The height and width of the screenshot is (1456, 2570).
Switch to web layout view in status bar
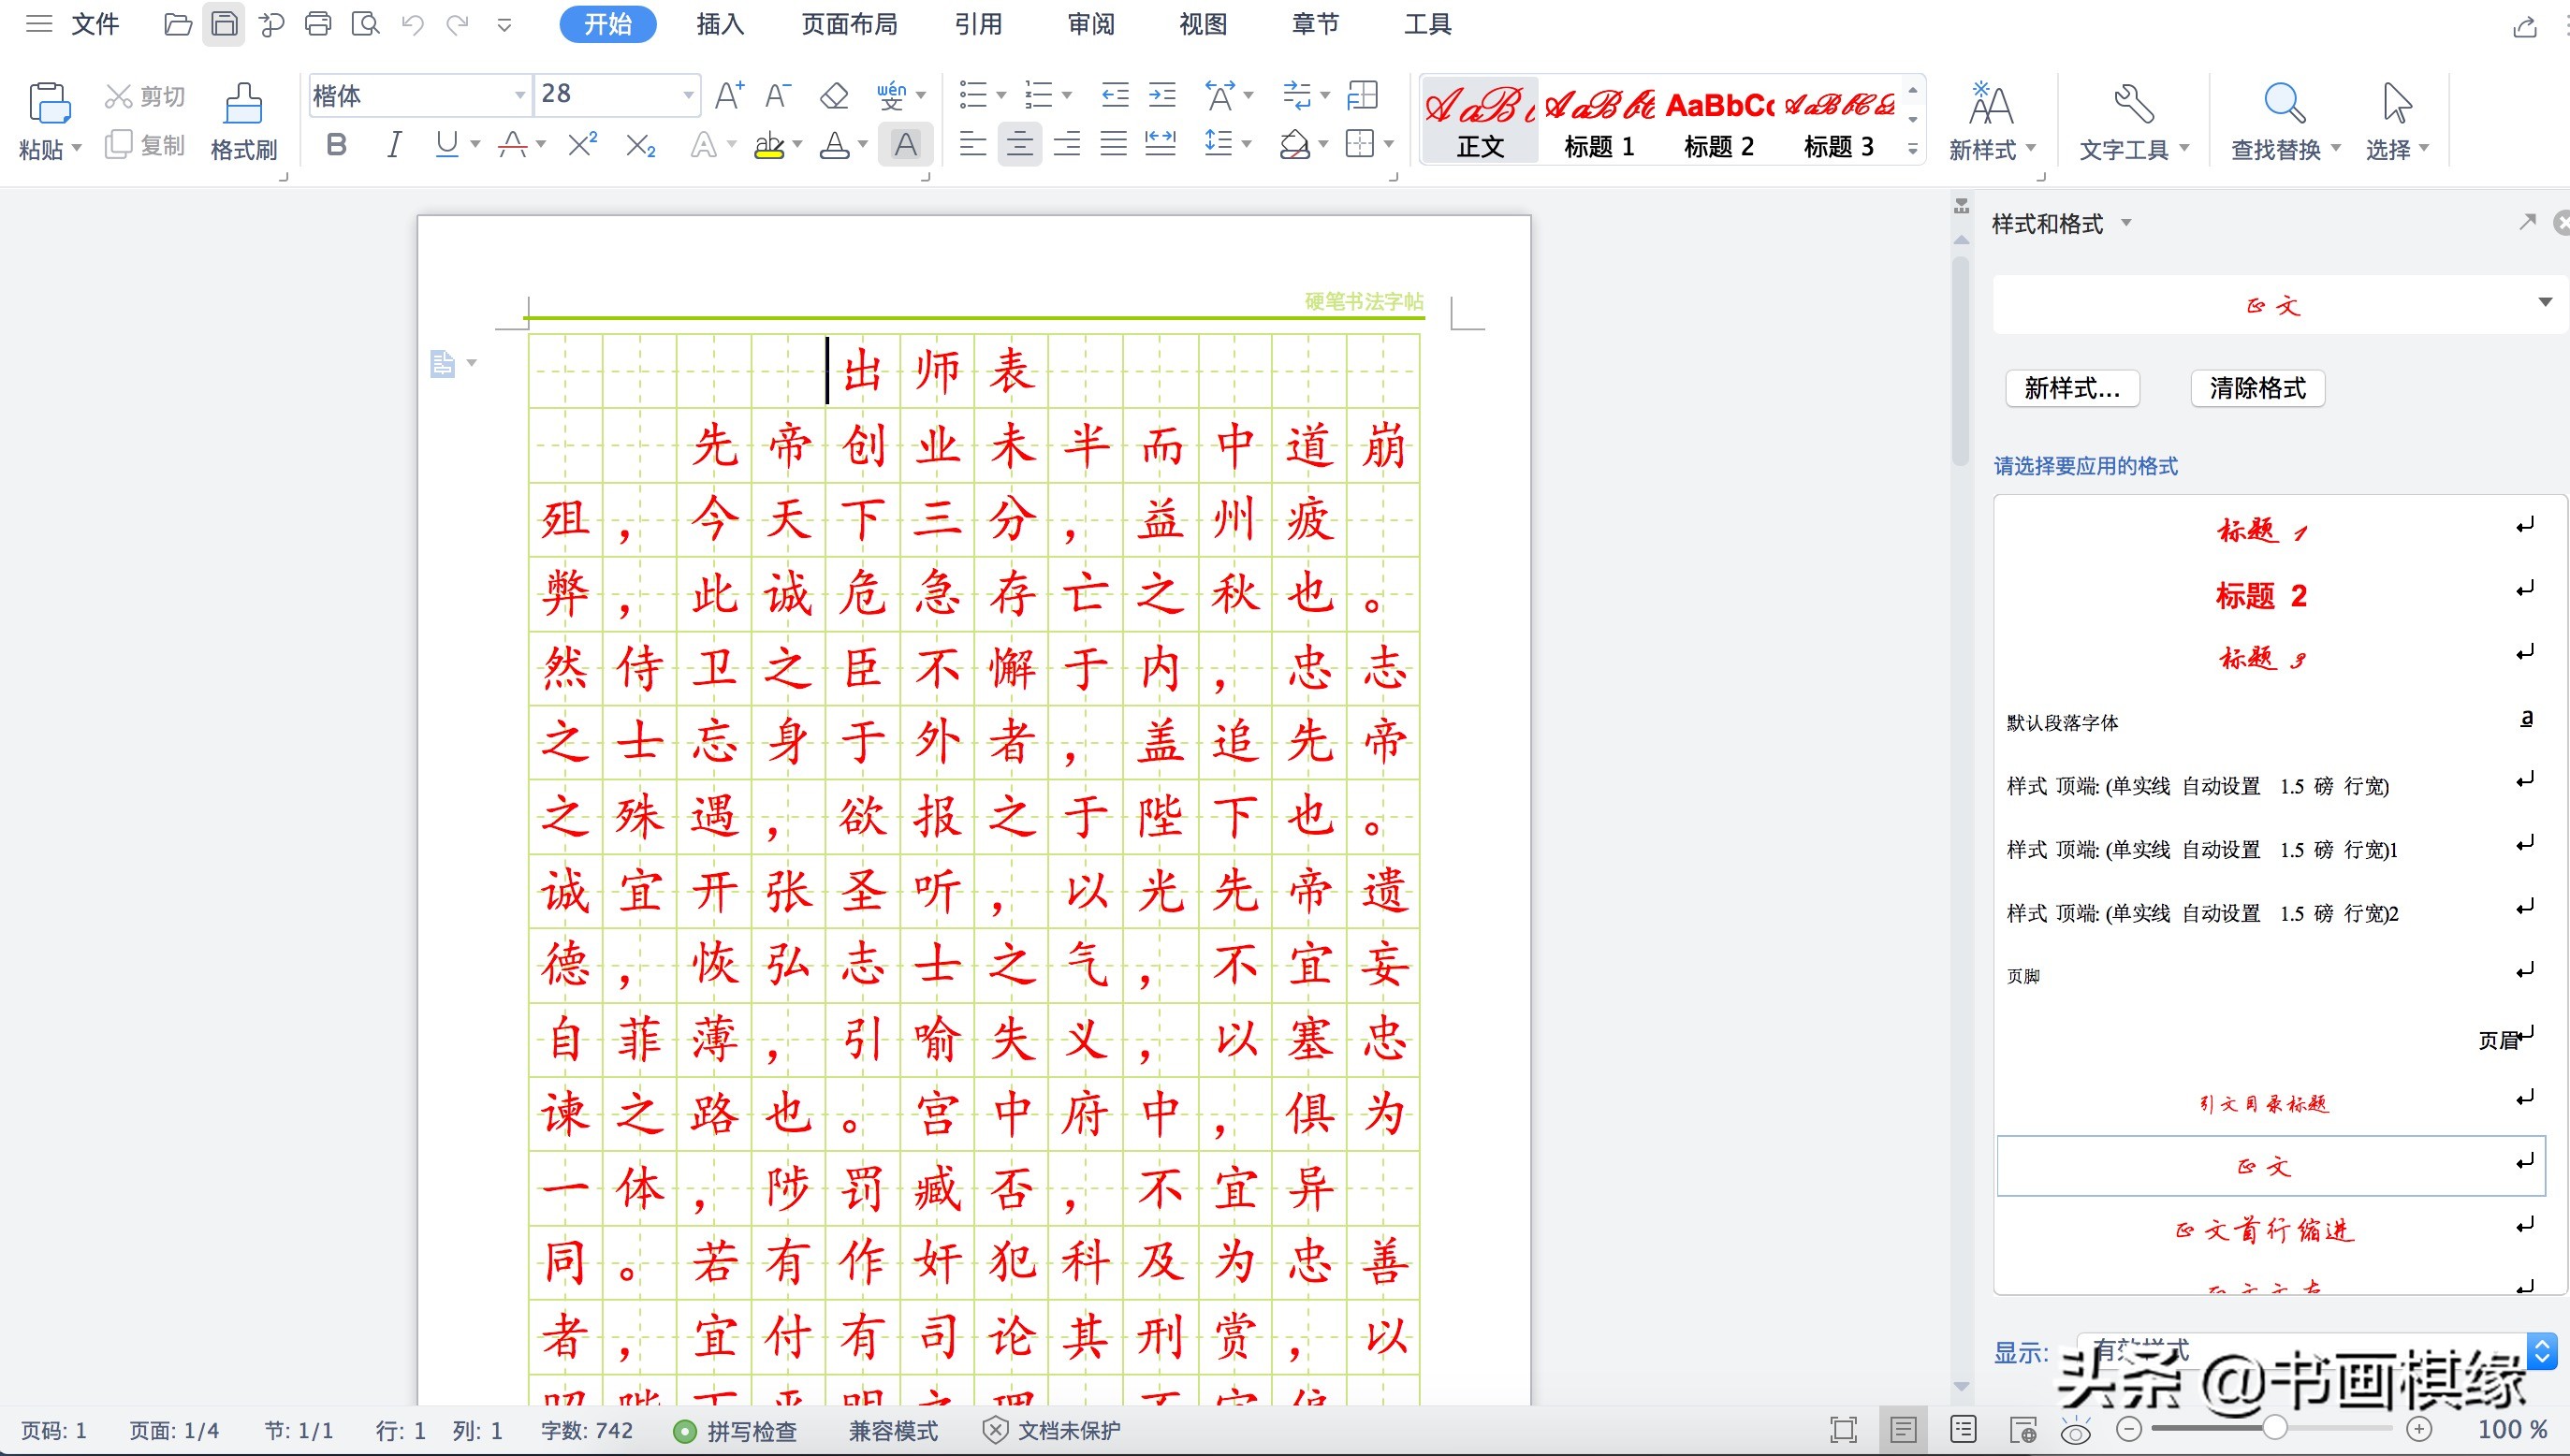(x=2022, y=1430)
